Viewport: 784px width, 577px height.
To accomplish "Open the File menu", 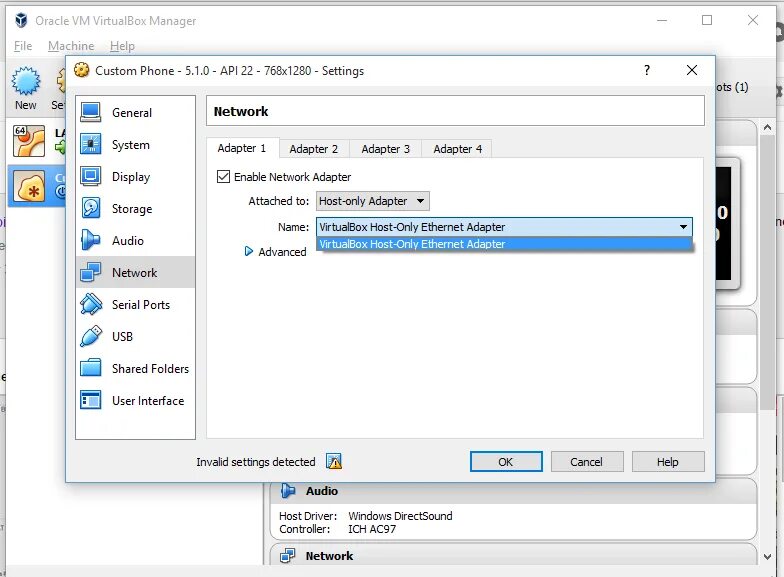I will (23, 46).
